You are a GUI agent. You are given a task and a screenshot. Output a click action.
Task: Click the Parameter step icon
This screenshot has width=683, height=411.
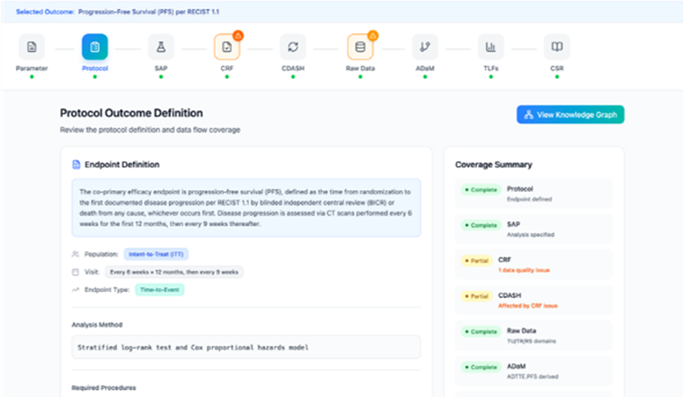31,47
